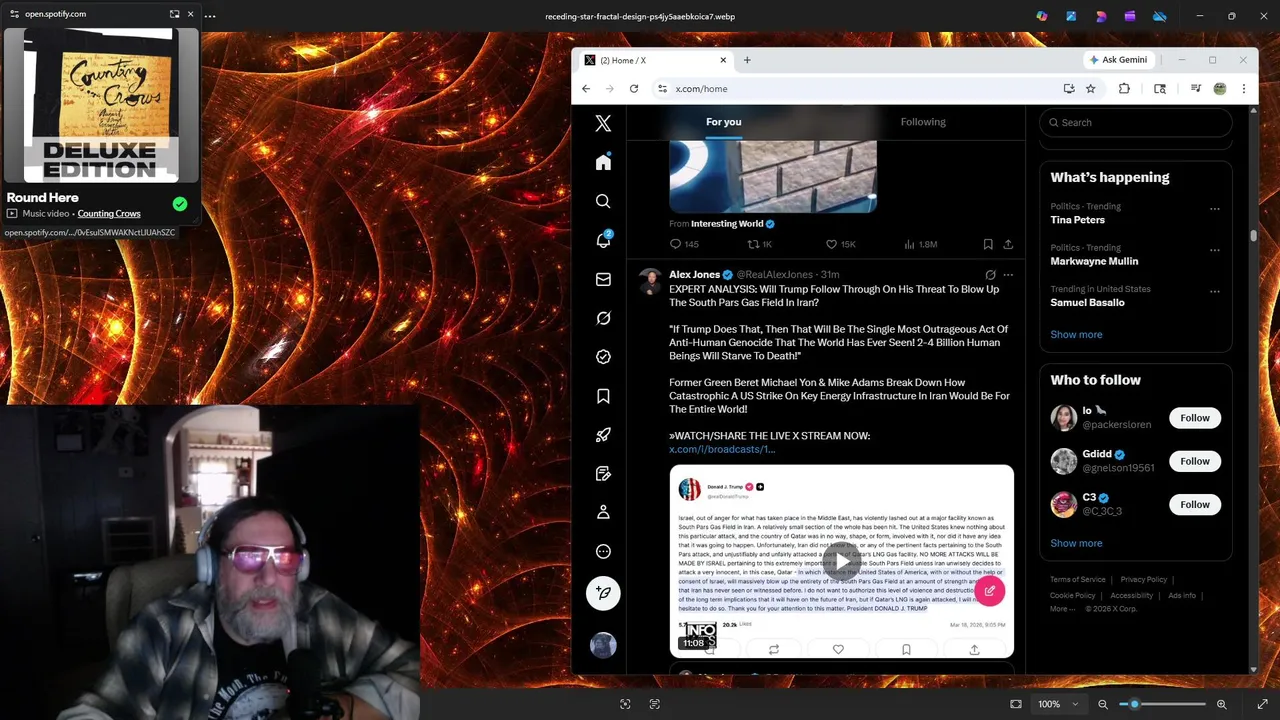
Task: Follow the Gdidd account
Action: [1194, 461]
